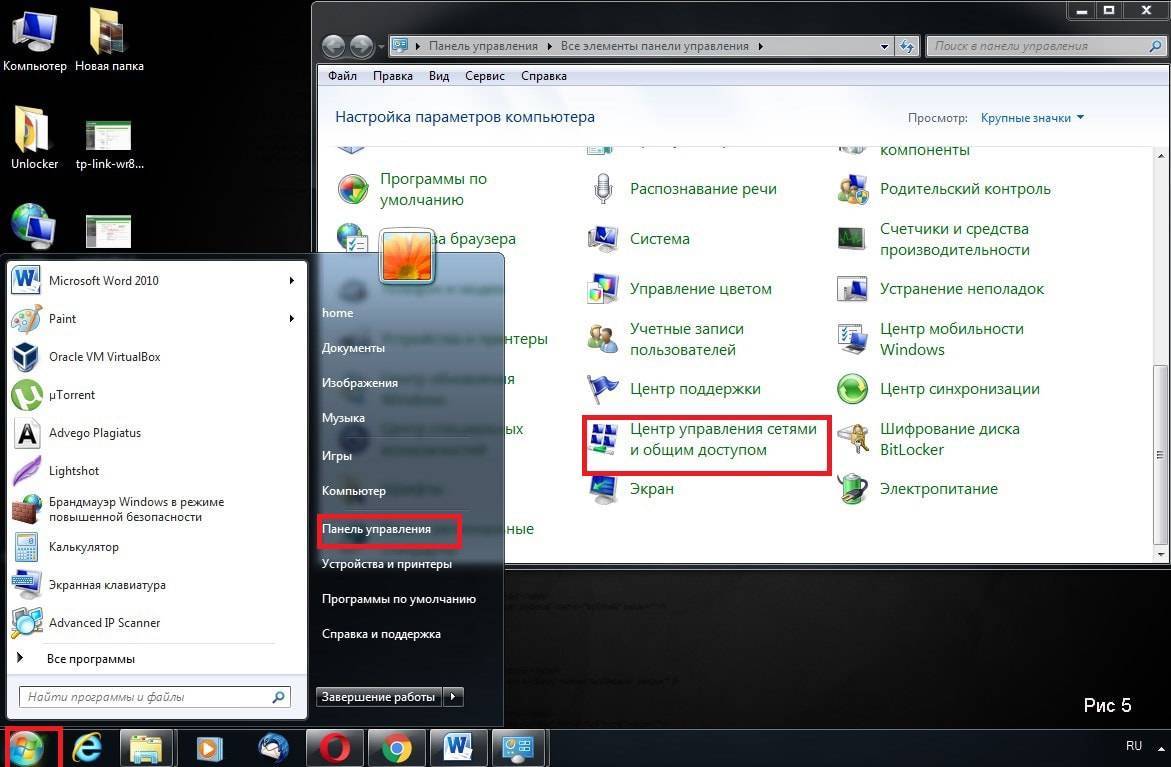The height and width of the screenshot is (767, 1171).
Task: Open the Распознавание речи microphone icon
Action: (603, 189)
